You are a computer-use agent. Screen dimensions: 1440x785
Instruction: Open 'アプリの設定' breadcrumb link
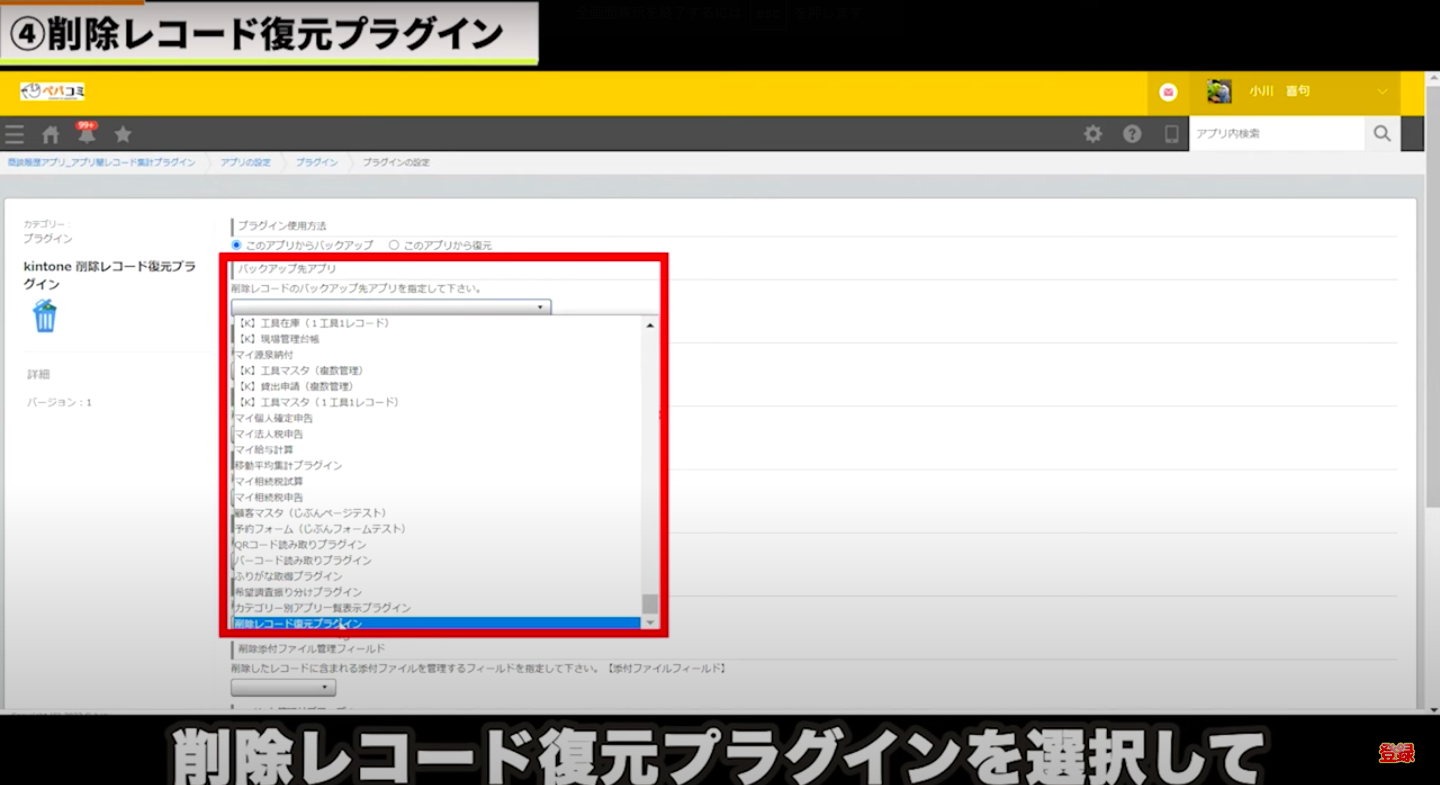(x=245, y=162)
